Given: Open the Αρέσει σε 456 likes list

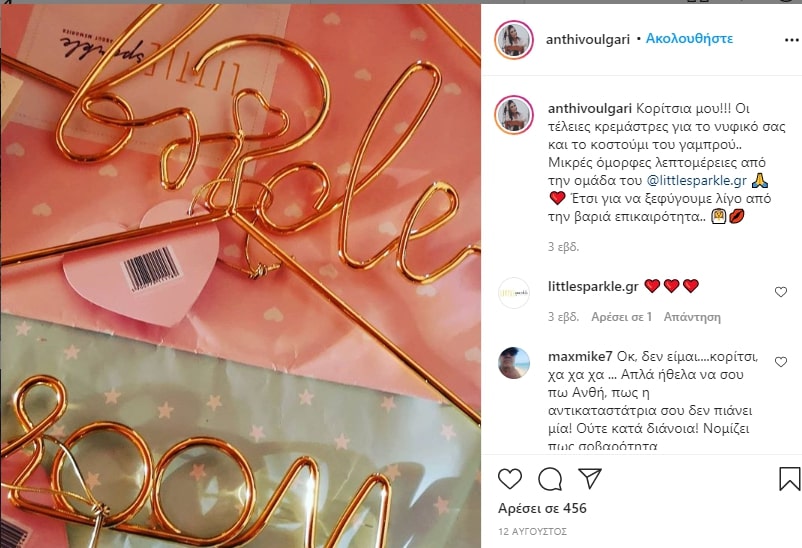Looking at the screenshot, I should (542, 508).
